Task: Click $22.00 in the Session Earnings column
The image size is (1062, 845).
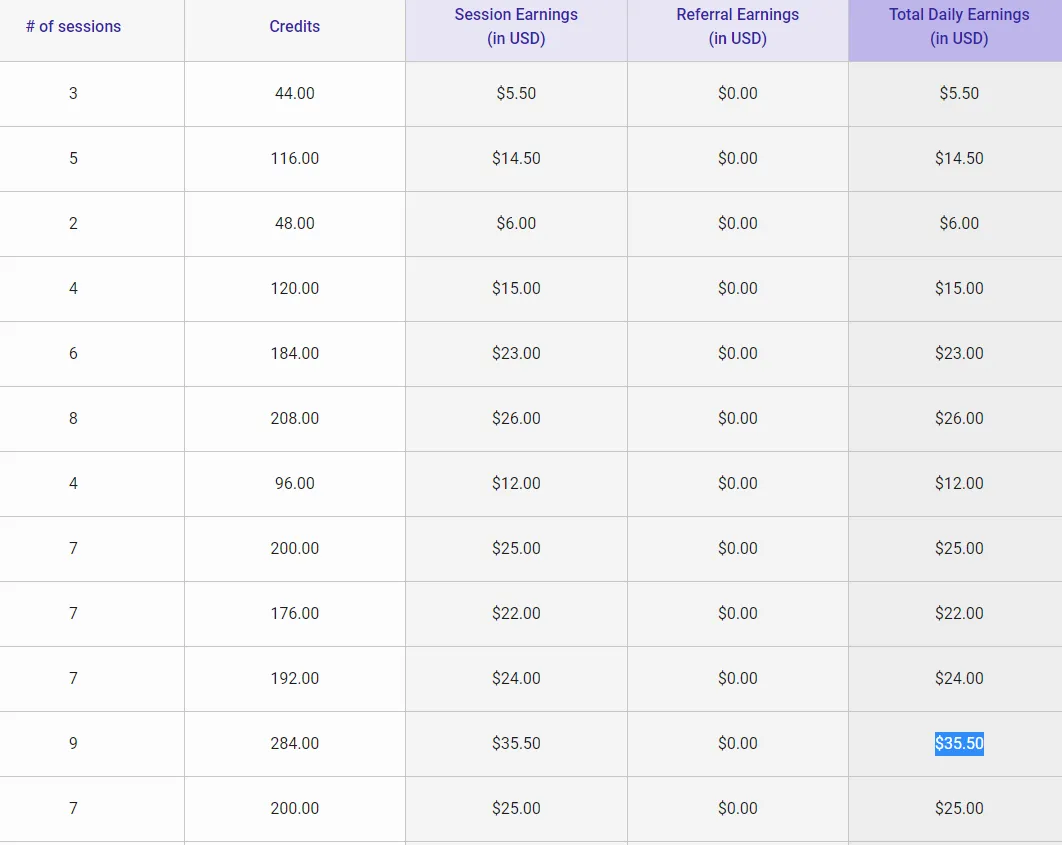Action: (516, 613)
